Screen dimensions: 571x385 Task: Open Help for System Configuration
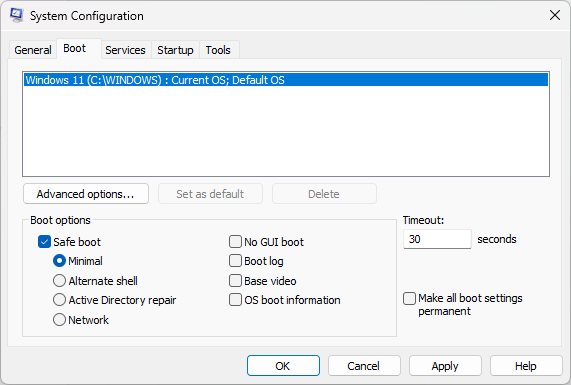pos(526,366)
